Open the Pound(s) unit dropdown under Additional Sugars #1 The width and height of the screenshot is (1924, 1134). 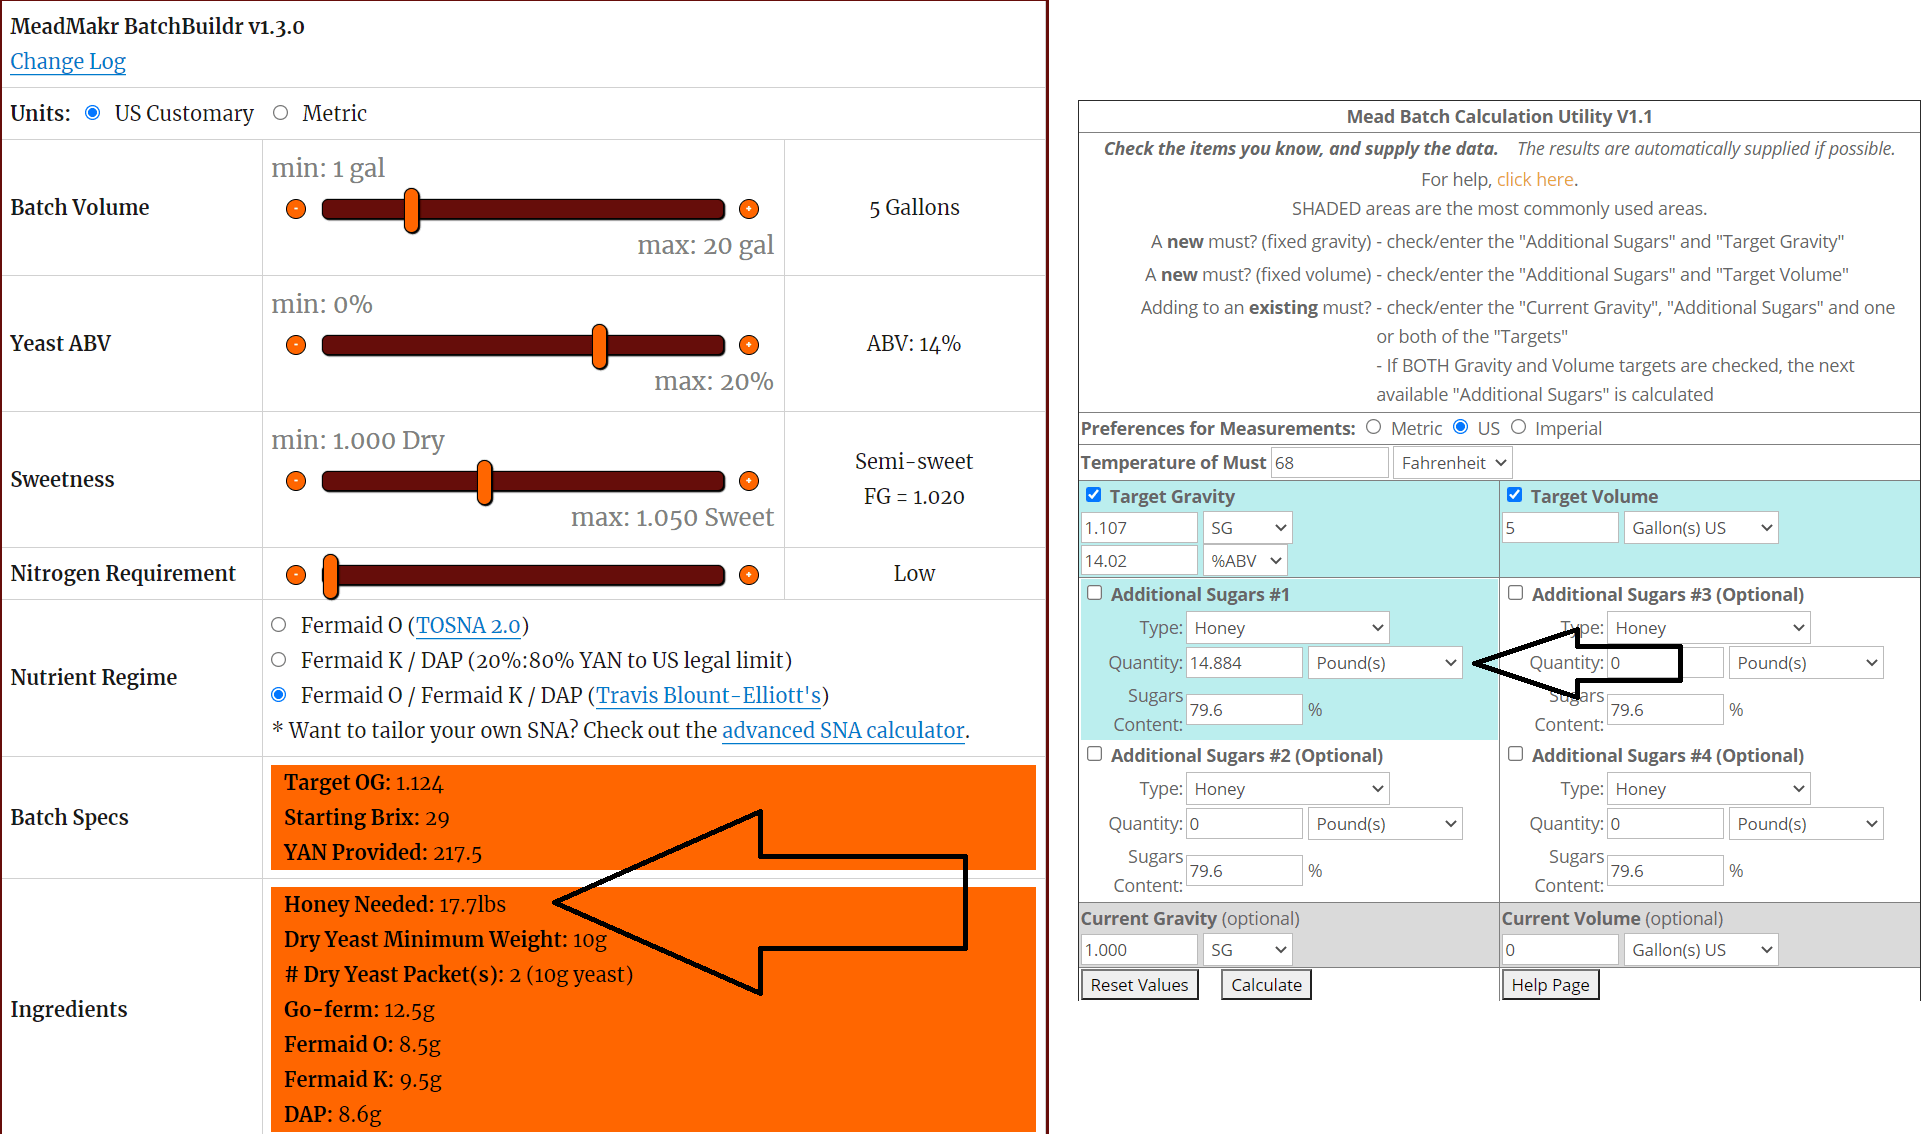click(x=1385, y=662)
